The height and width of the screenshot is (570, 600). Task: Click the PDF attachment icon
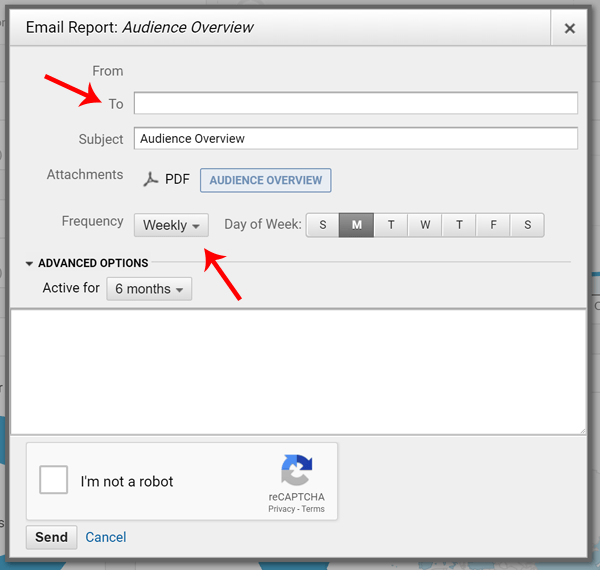point(151,179)
